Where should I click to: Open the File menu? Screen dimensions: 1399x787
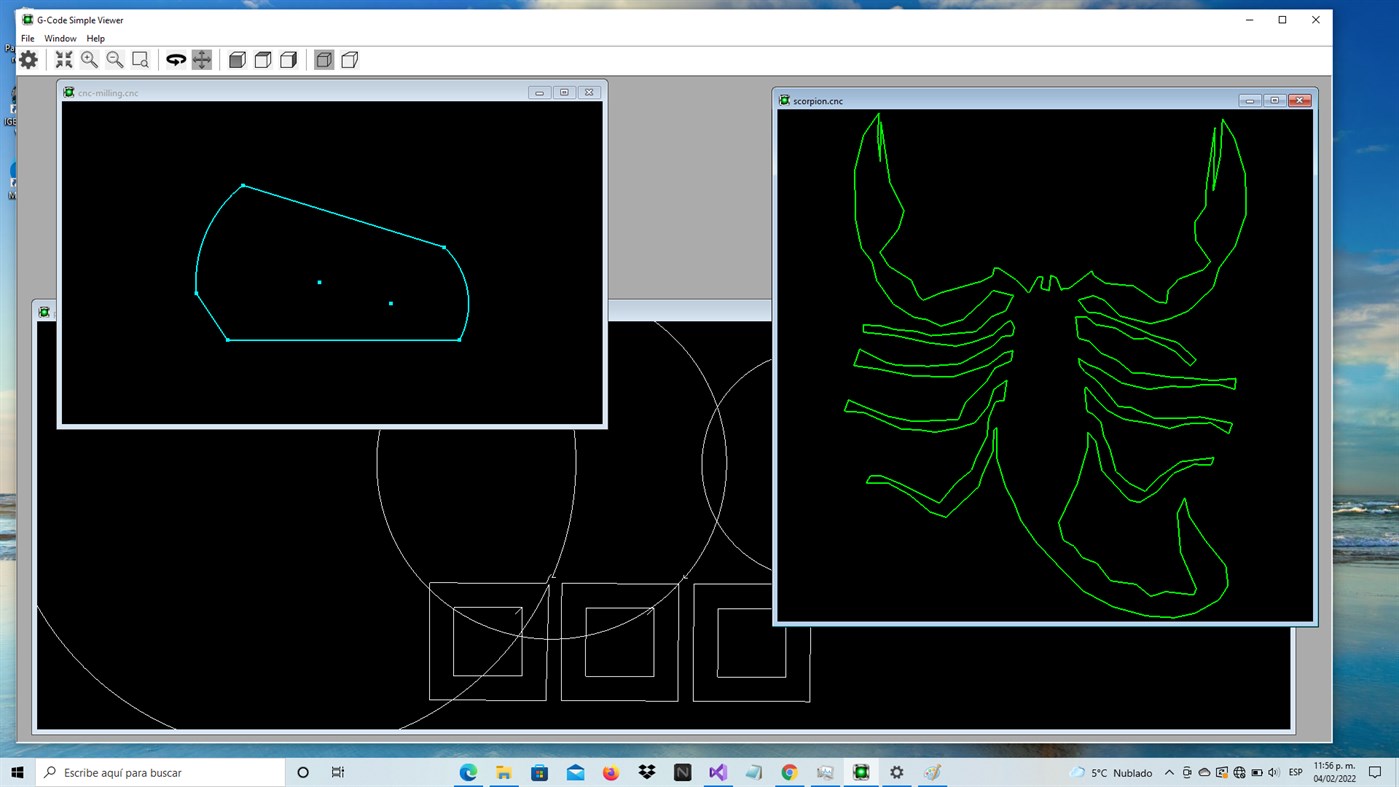(x=26, y=38)
